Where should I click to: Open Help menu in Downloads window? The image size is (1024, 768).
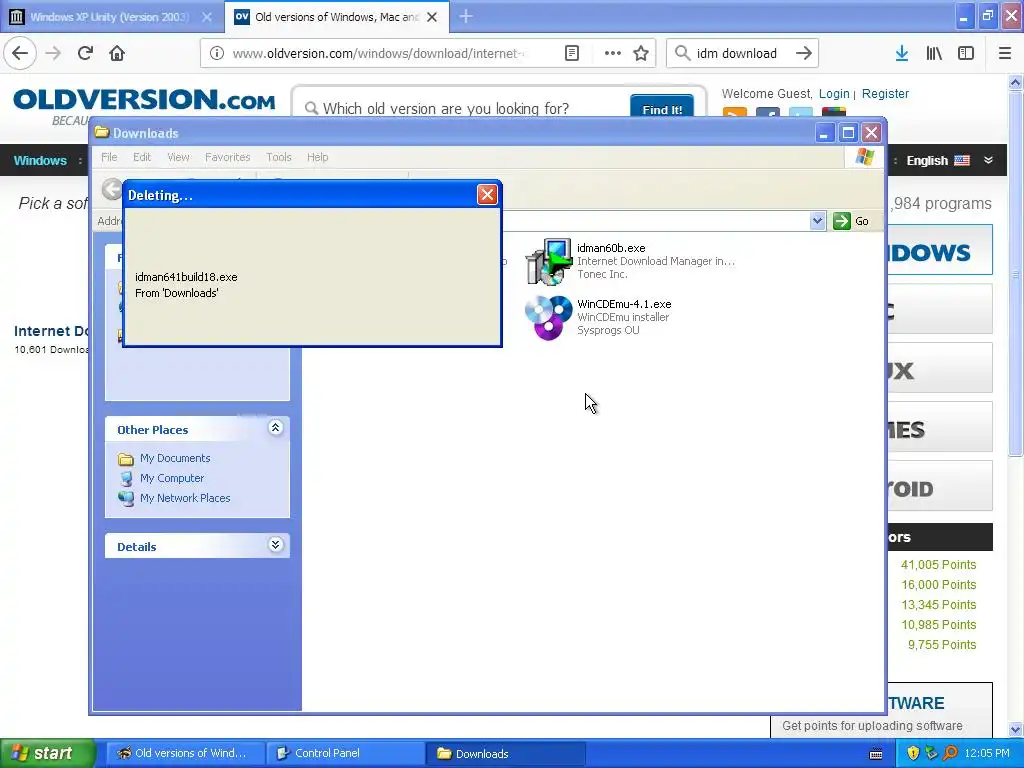point(317,157)
